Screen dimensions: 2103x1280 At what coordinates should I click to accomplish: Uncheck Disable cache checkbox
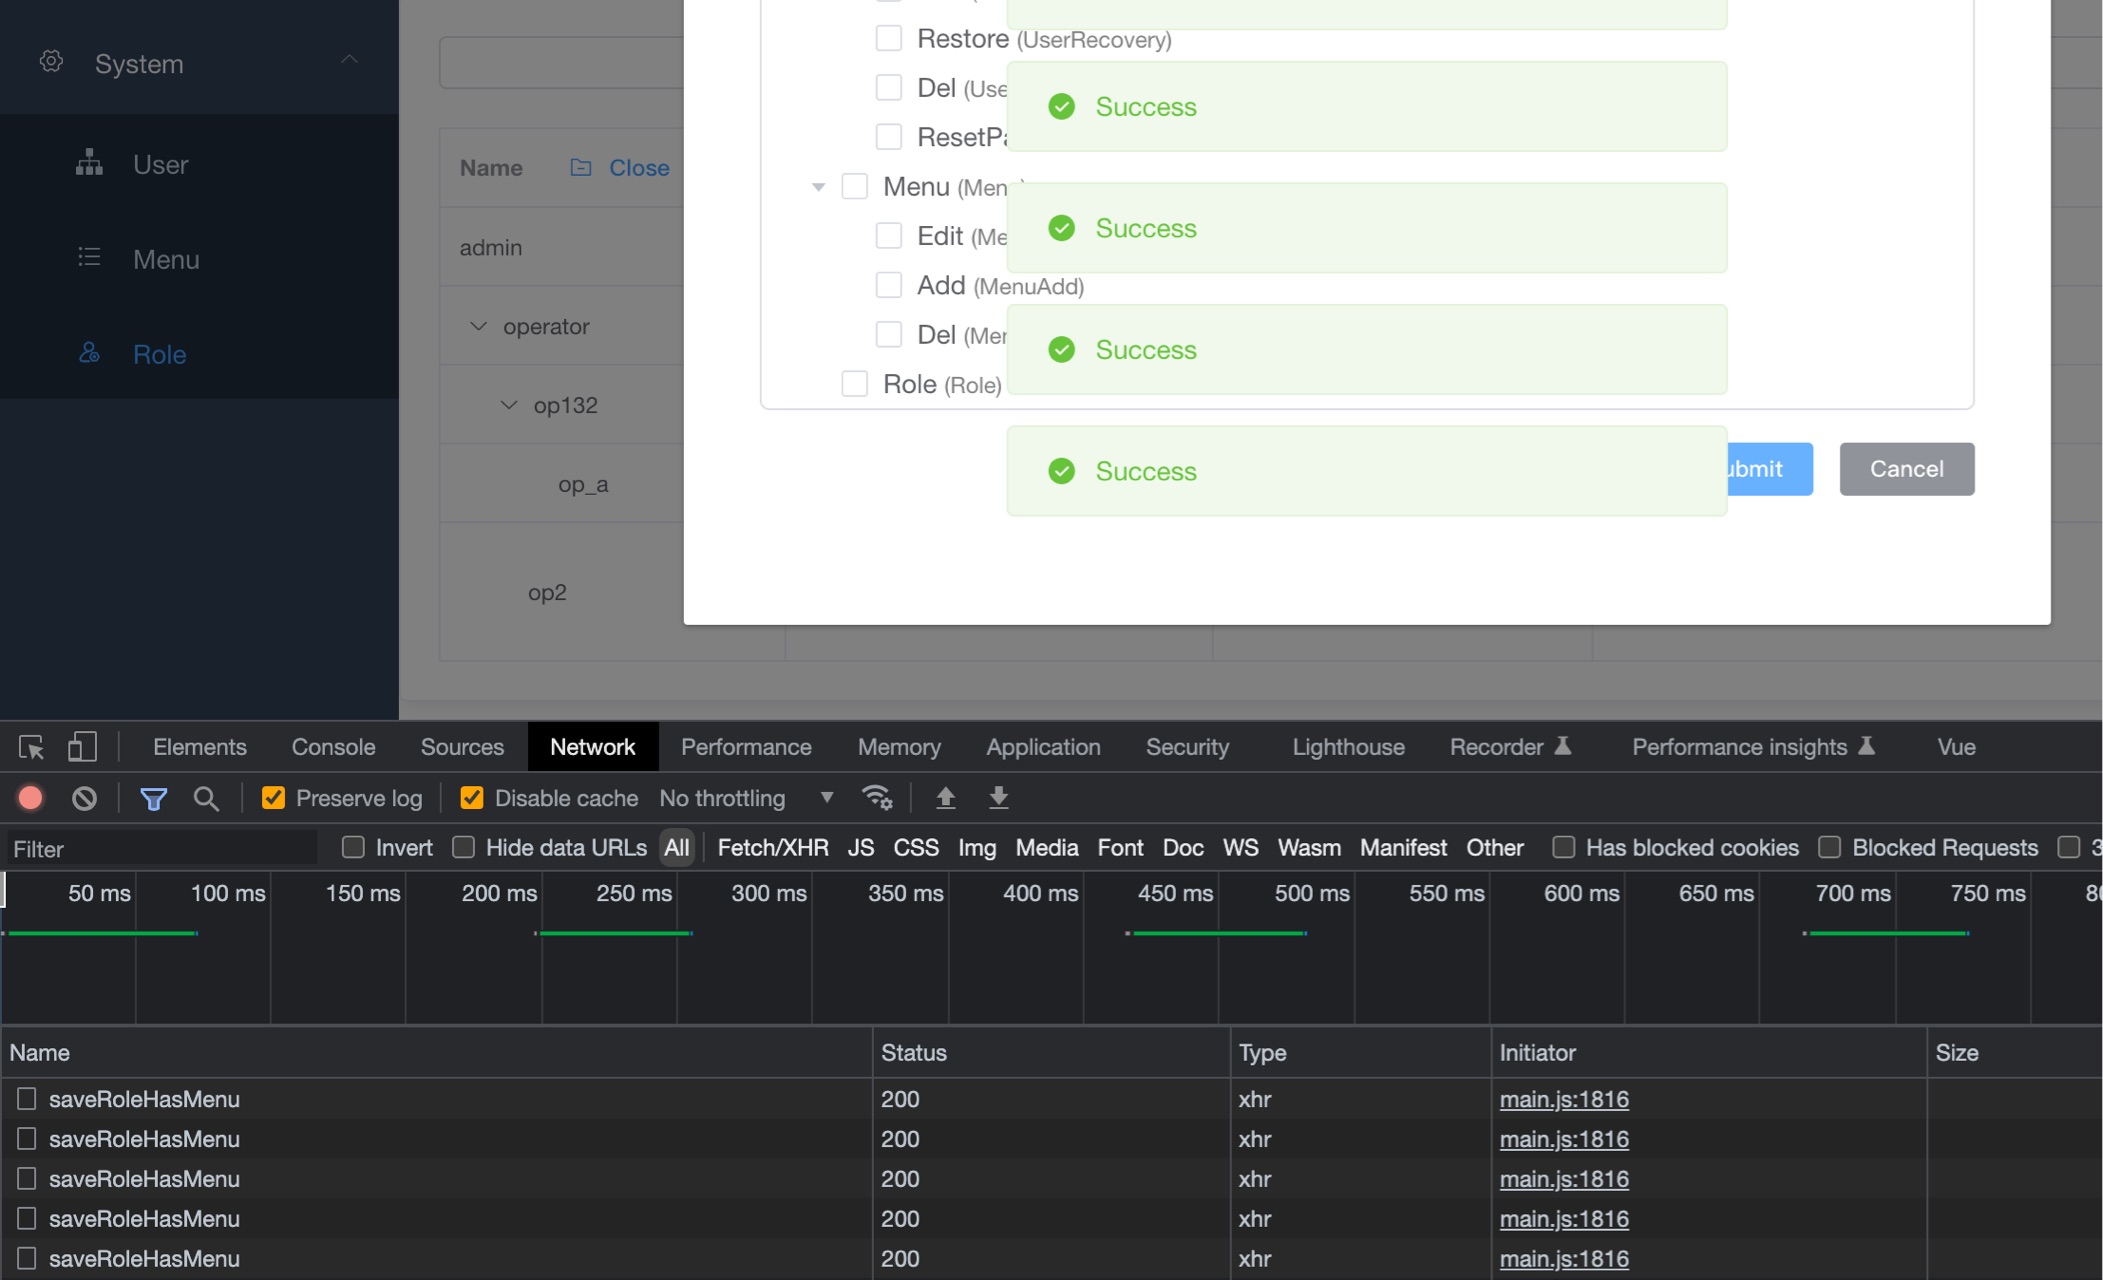pyautogui.click(x=472, y=798)
